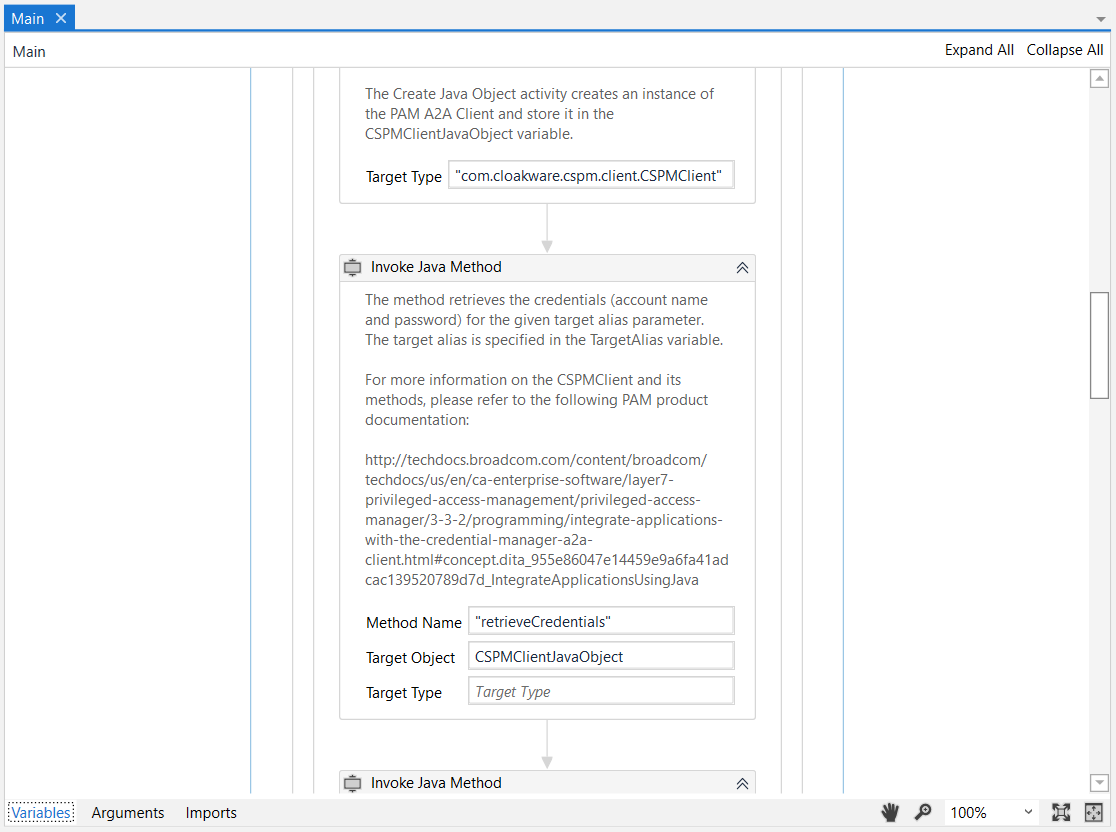1116x832 pixels.
Task: Collapse the bottom Invoke Java Method activity
Action: (742, 783)
